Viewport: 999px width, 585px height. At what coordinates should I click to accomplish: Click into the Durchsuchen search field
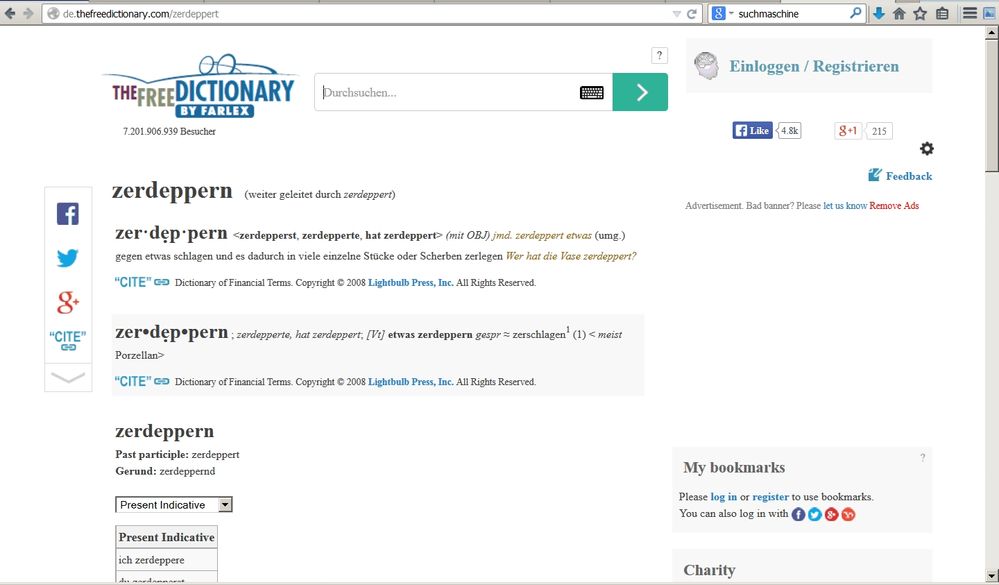pos(445,93)
